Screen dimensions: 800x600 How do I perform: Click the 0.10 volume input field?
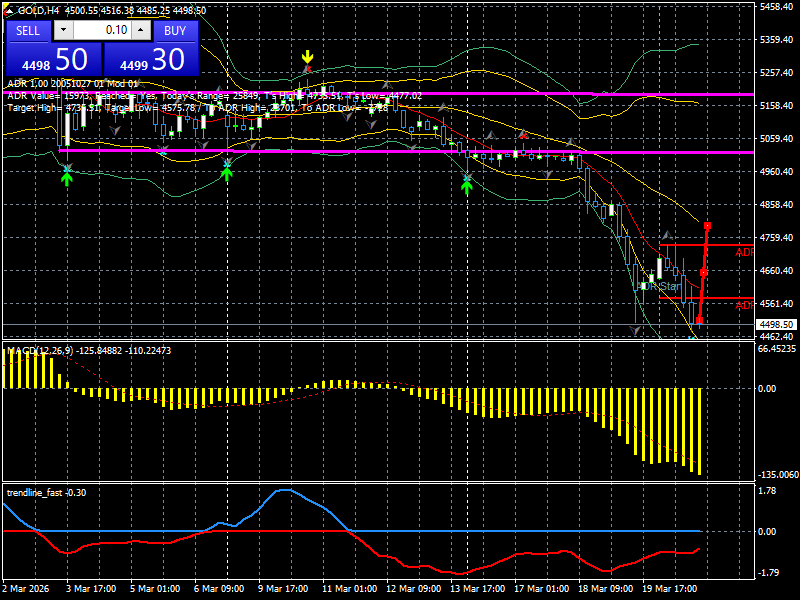102,30
